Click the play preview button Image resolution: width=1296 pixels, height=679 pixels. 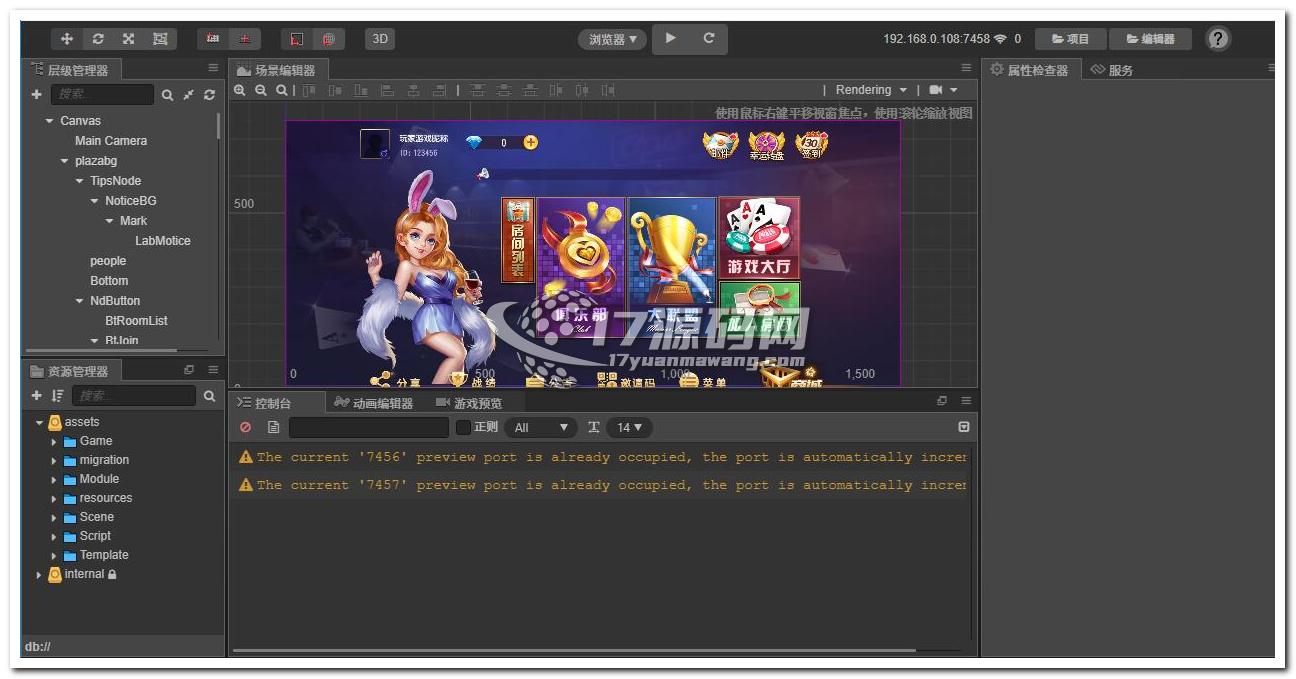point(670,38)
